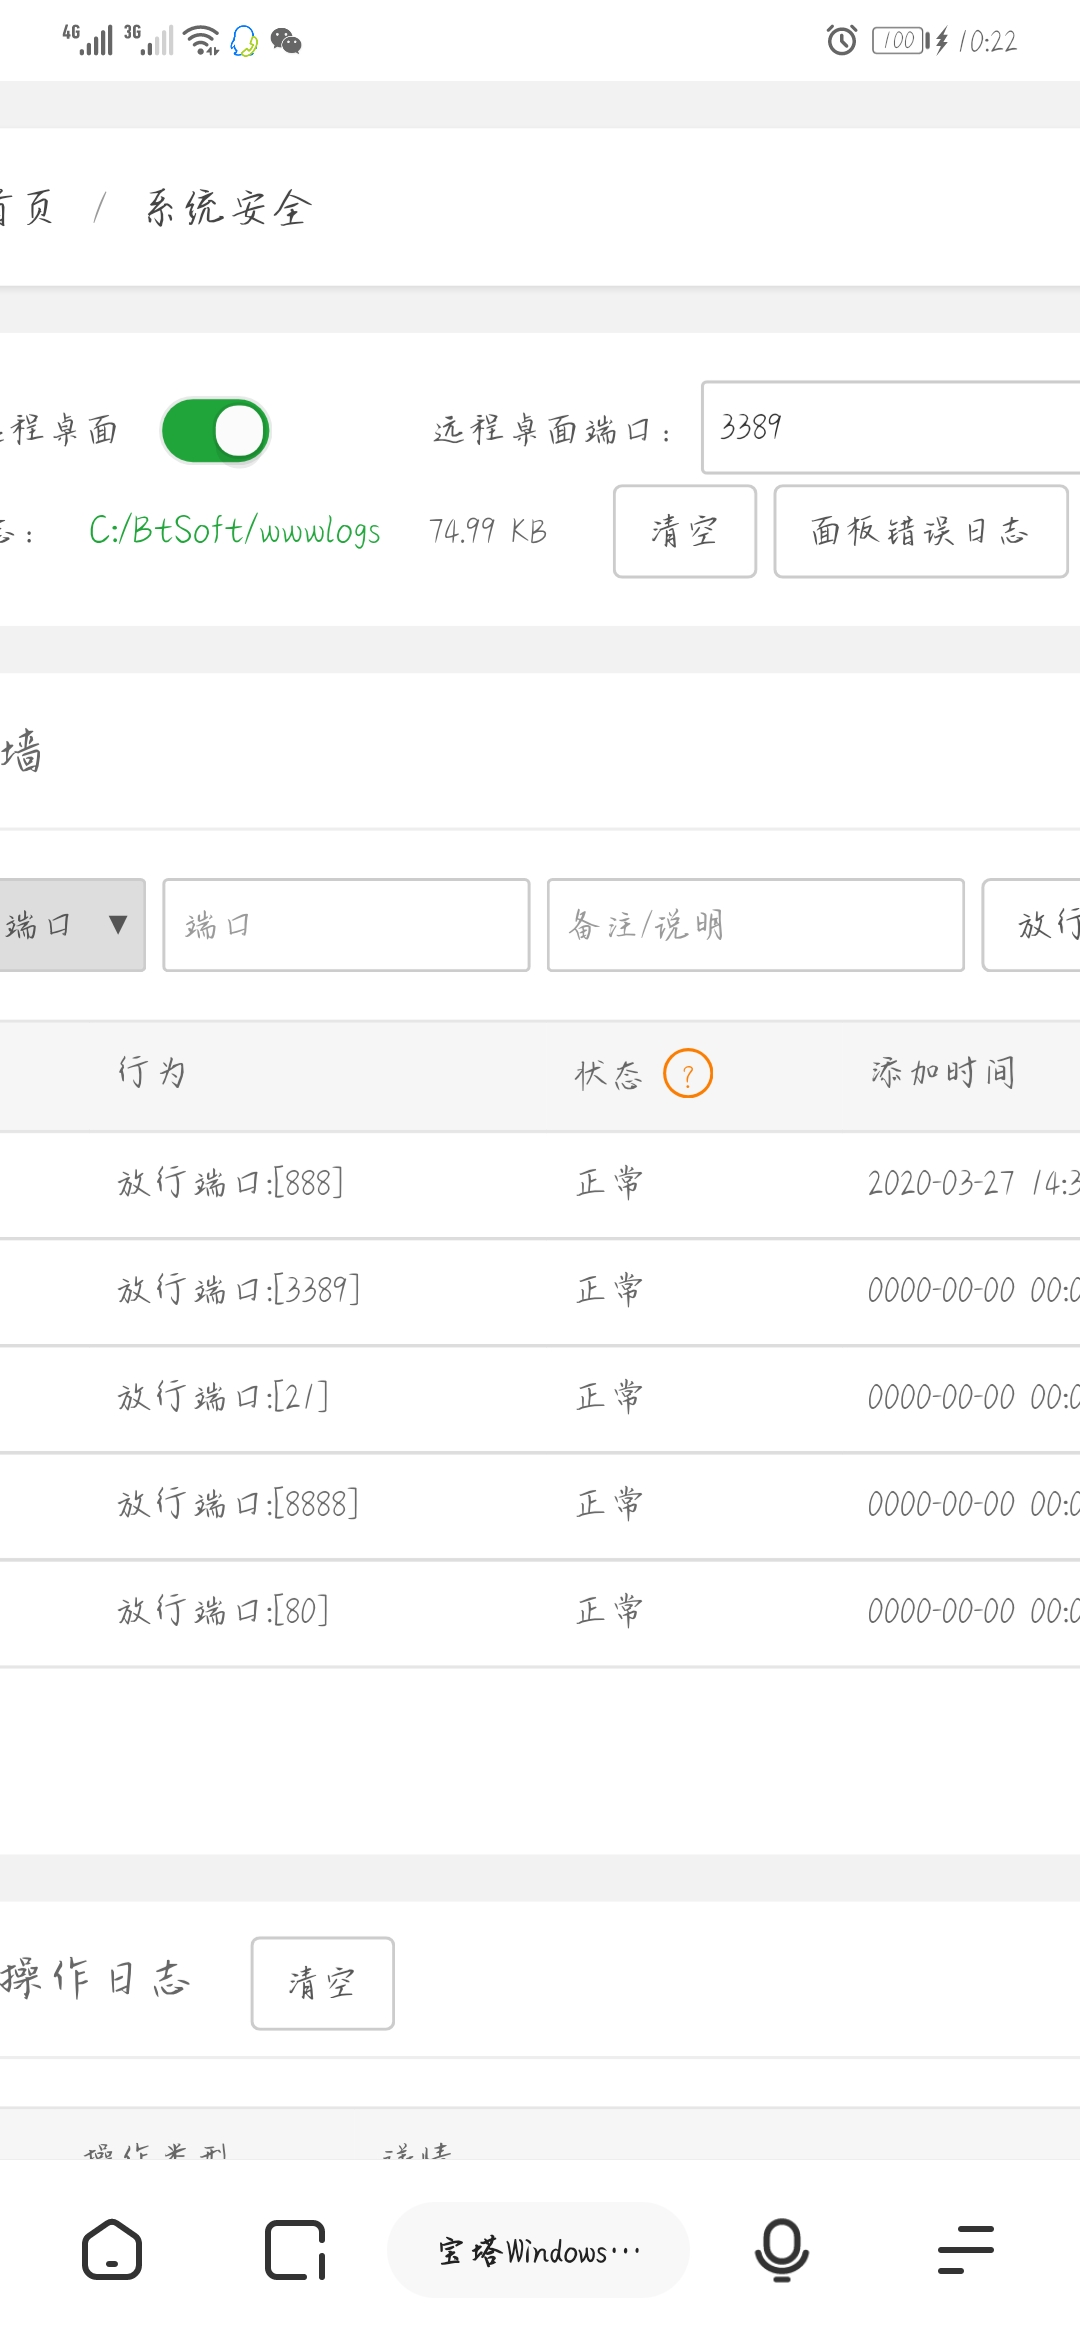Click the orange status help question icon
1080x2340 pixels.
[688, 1074]
